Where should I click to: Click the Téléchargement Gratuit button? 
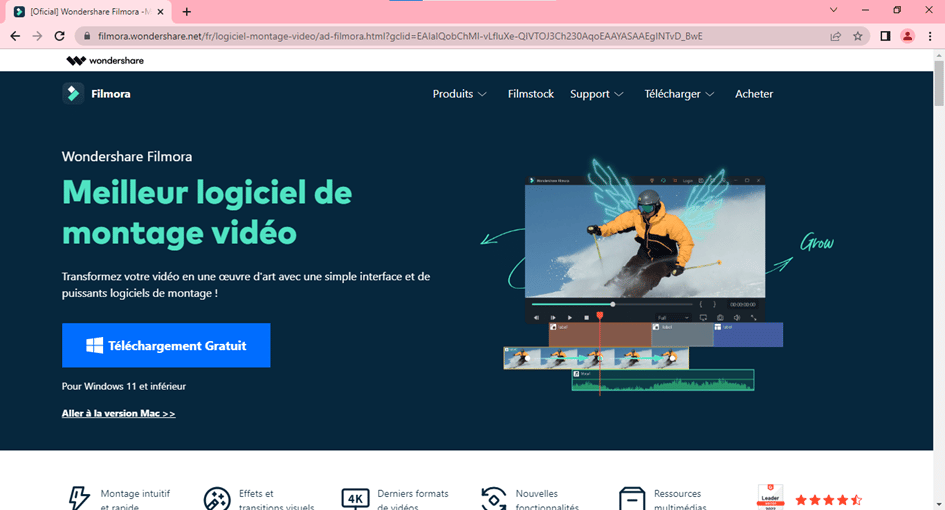tap(166, 345)
